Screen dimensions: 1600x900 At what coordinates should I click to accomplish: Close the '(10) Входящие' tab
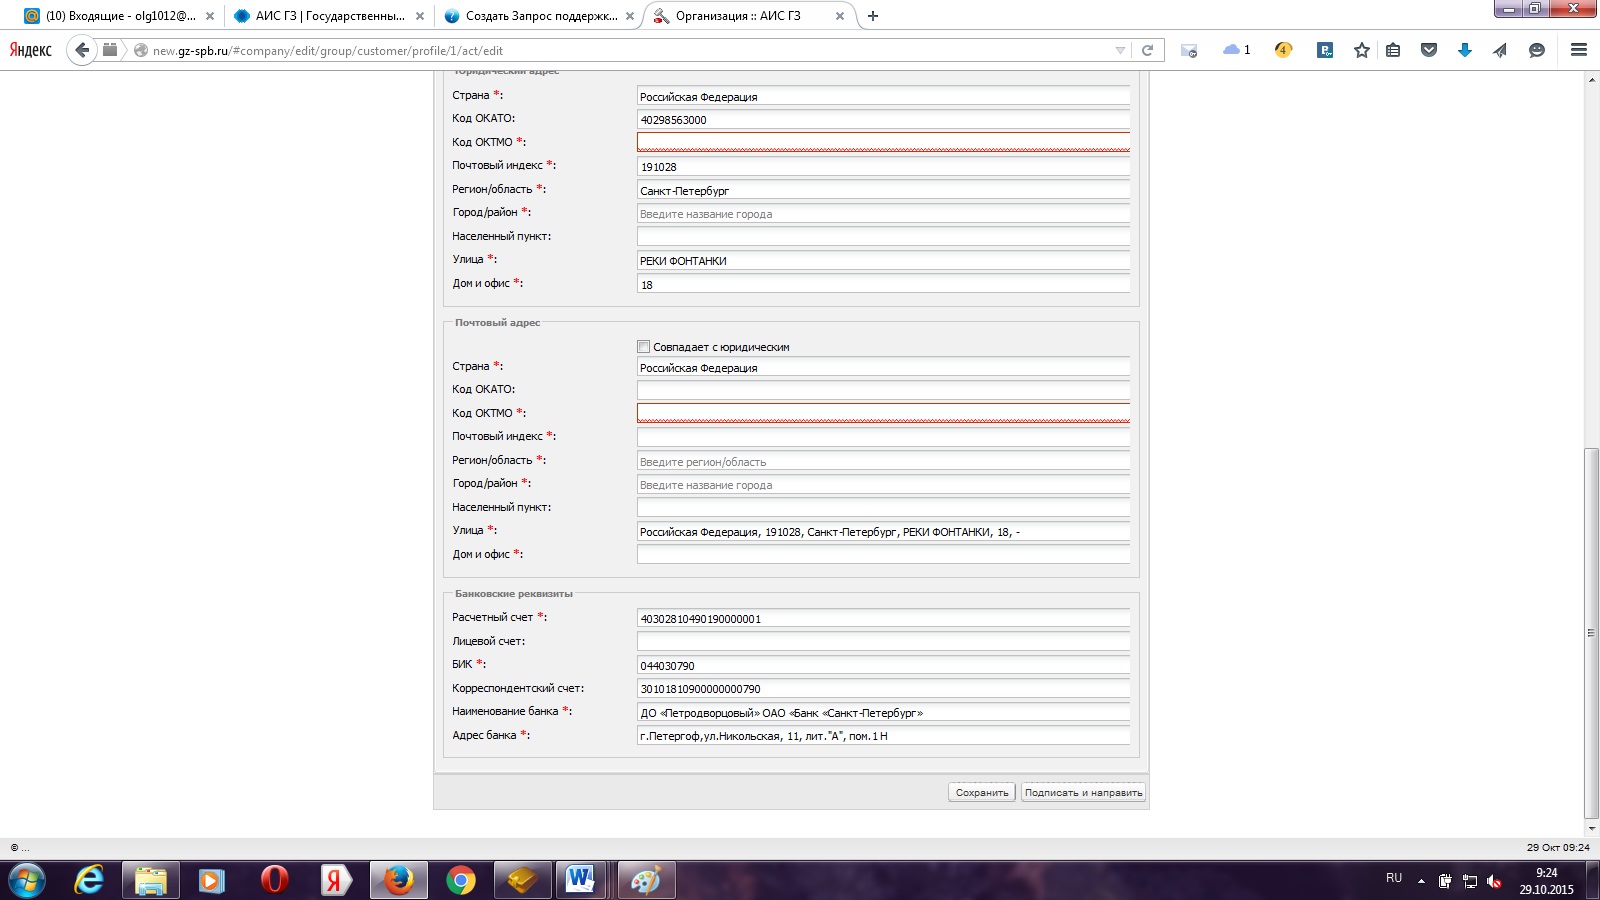pyautogui.click(x=210, y=16)
